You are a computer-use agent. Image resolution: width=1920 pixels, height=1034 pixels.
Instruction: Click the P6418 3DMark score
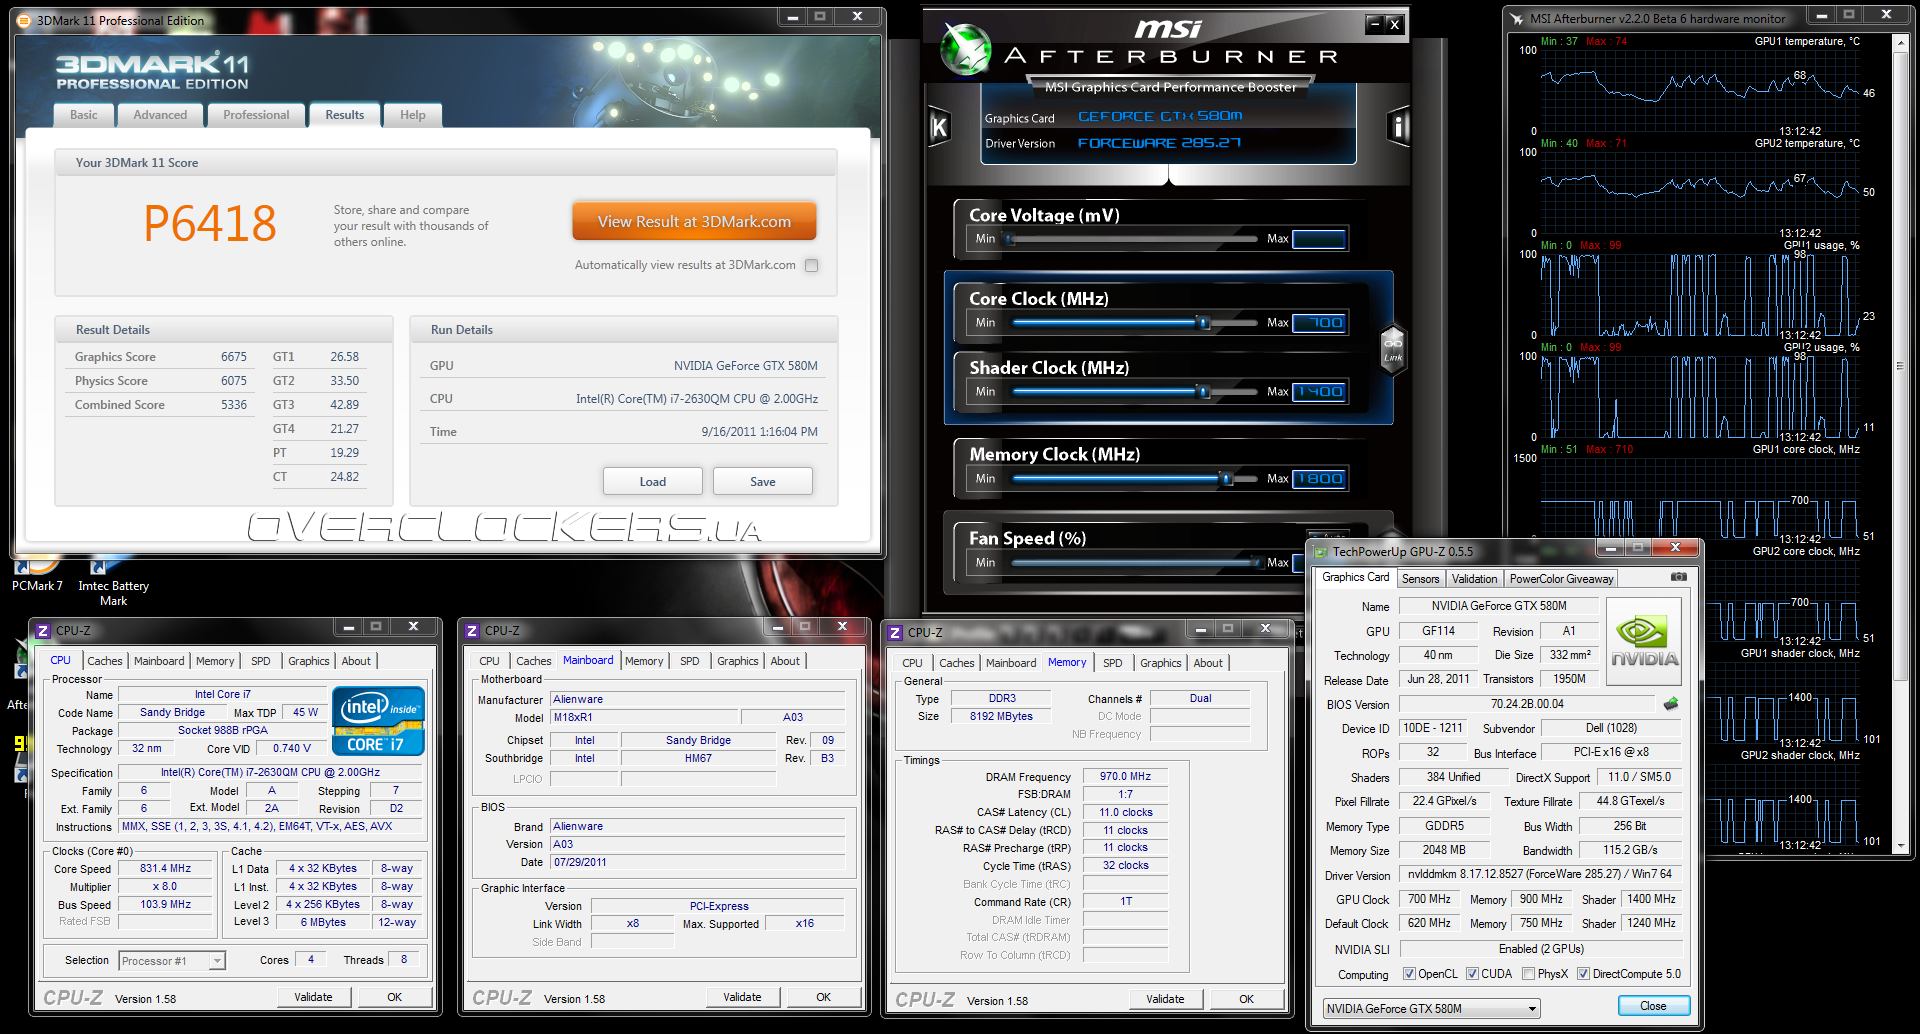coord(210,223)
